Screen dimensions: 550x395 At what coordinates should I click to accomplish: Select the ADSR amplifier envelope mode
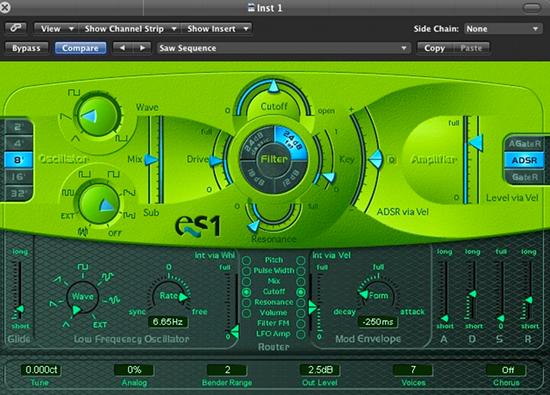524,160
